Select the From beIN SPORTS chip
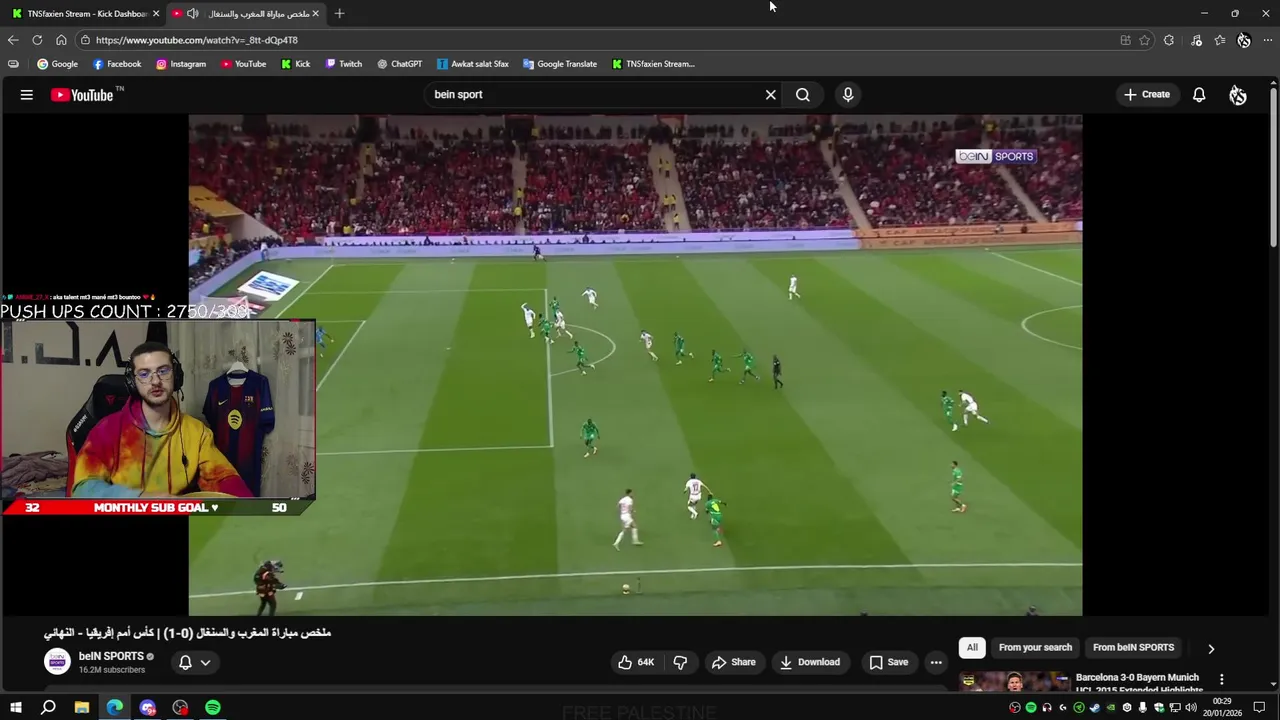This screenshot has height=720, width=1280. pyautogui.click(x=1133, y=647)
